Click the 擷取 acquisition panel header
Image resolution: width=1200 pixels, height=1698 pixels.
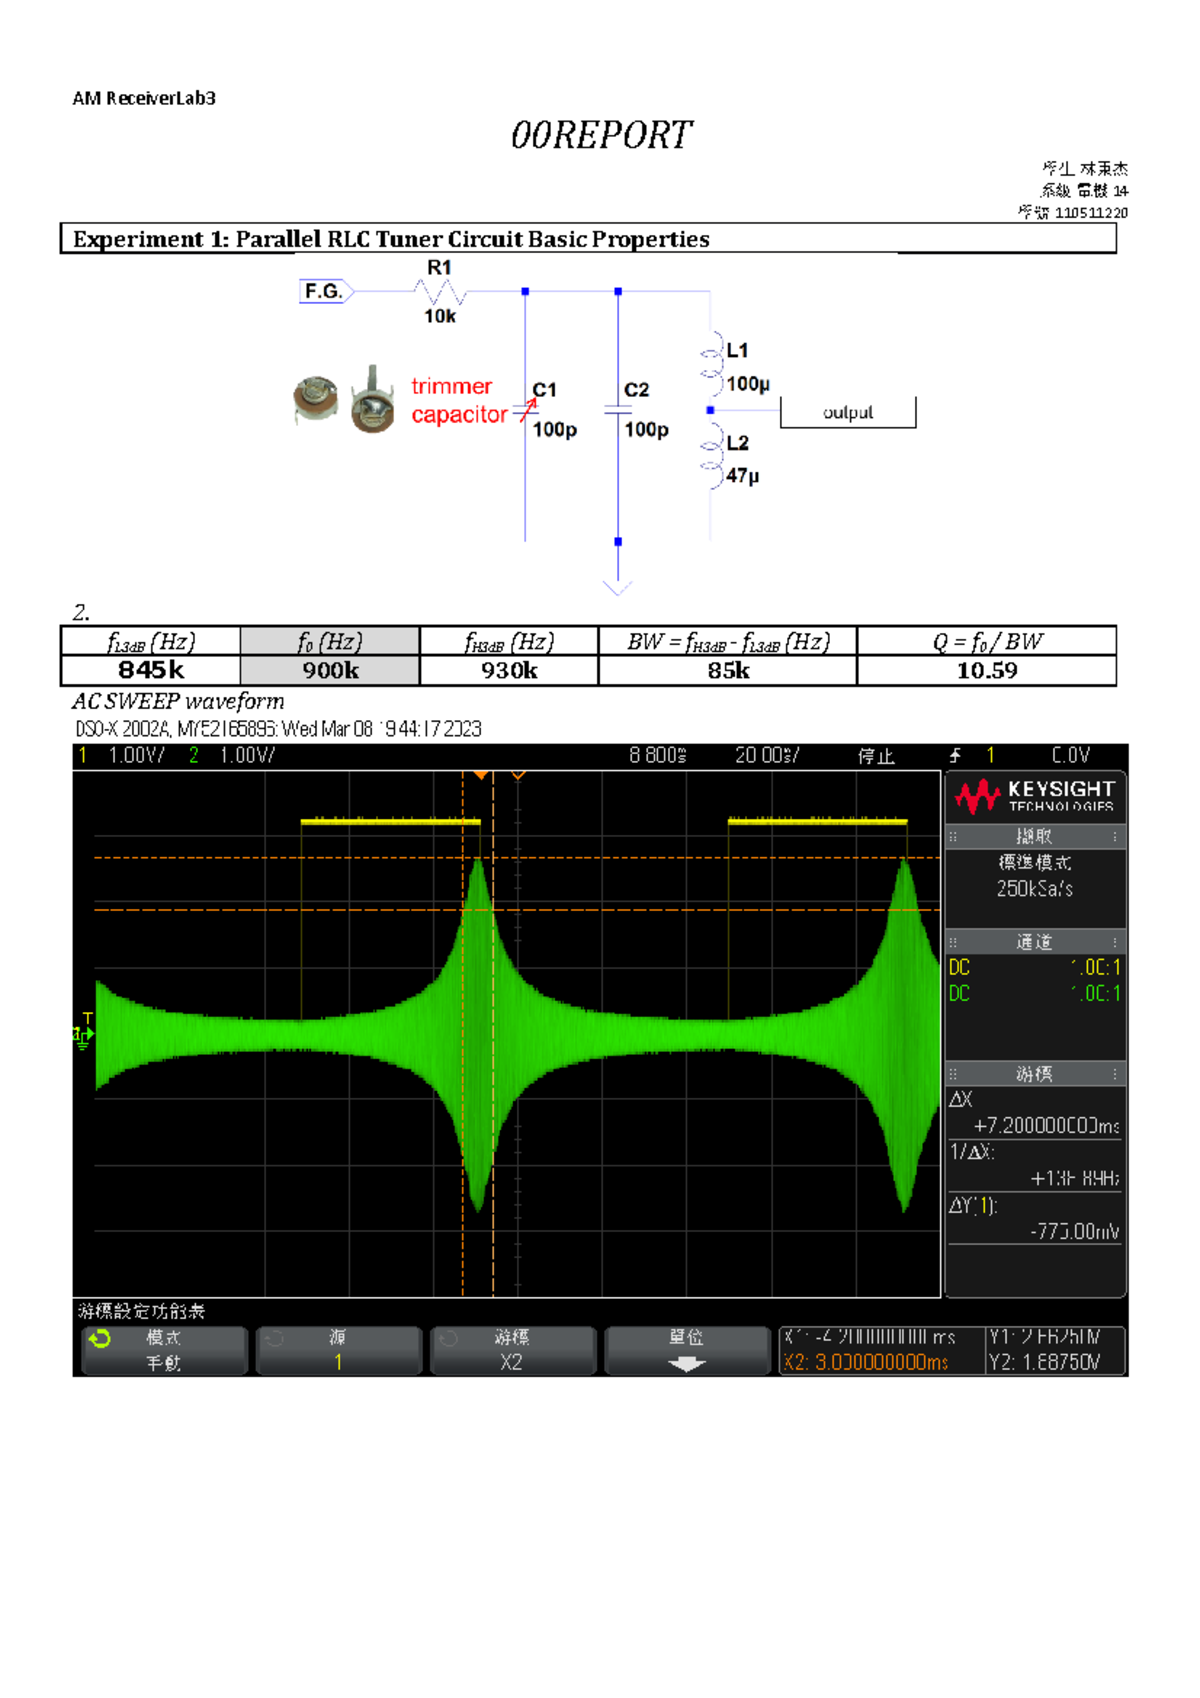1035,836
